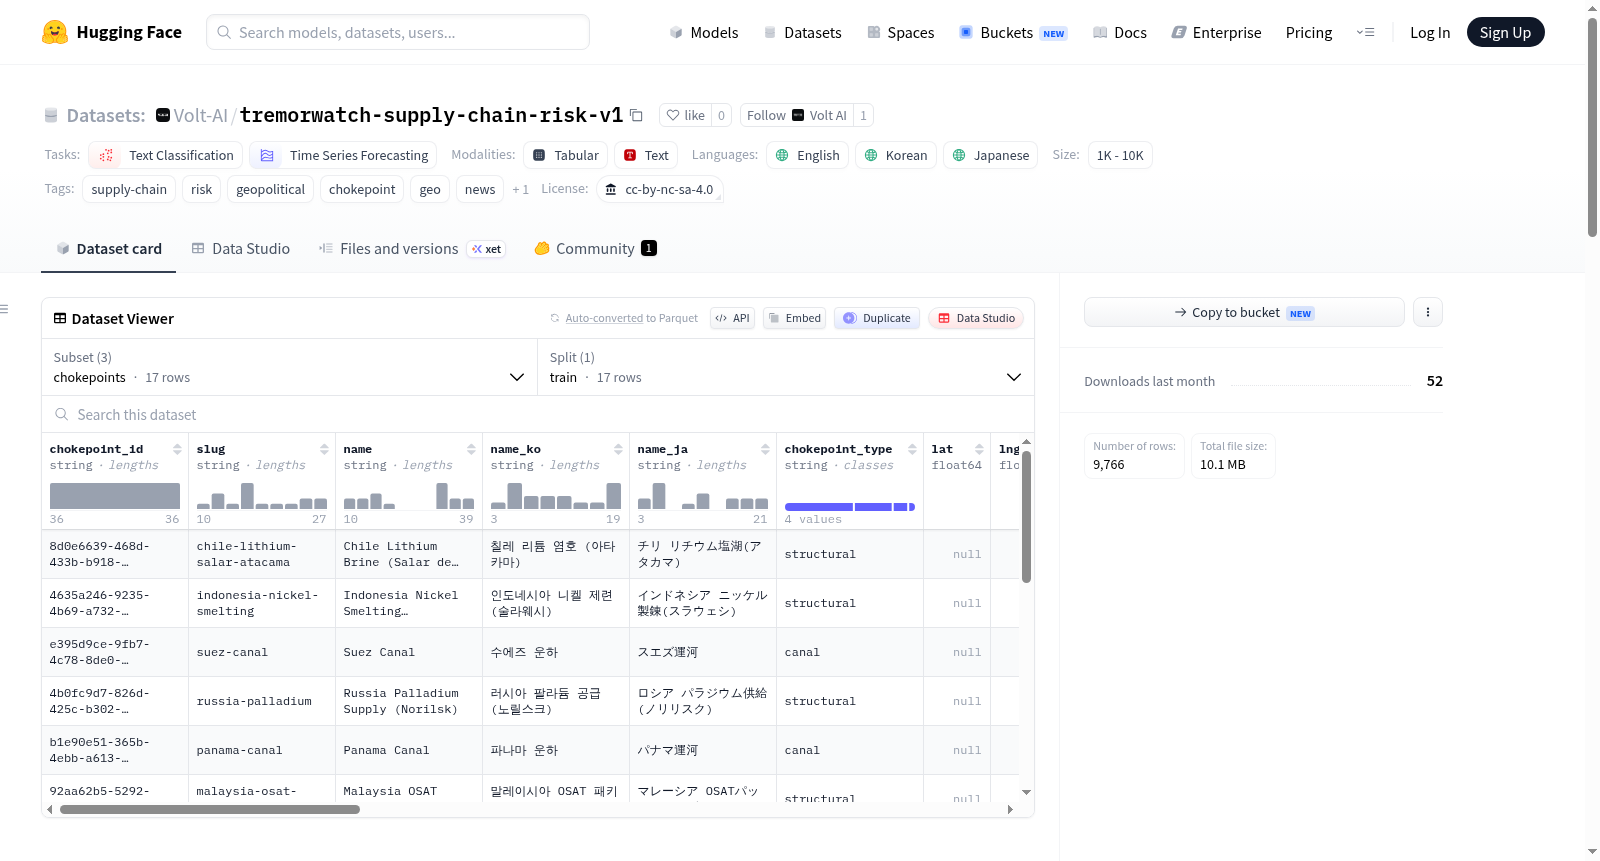
Task: Sort the chokepoint_id column
Action: pyautogui.click(x=177, y=449)
